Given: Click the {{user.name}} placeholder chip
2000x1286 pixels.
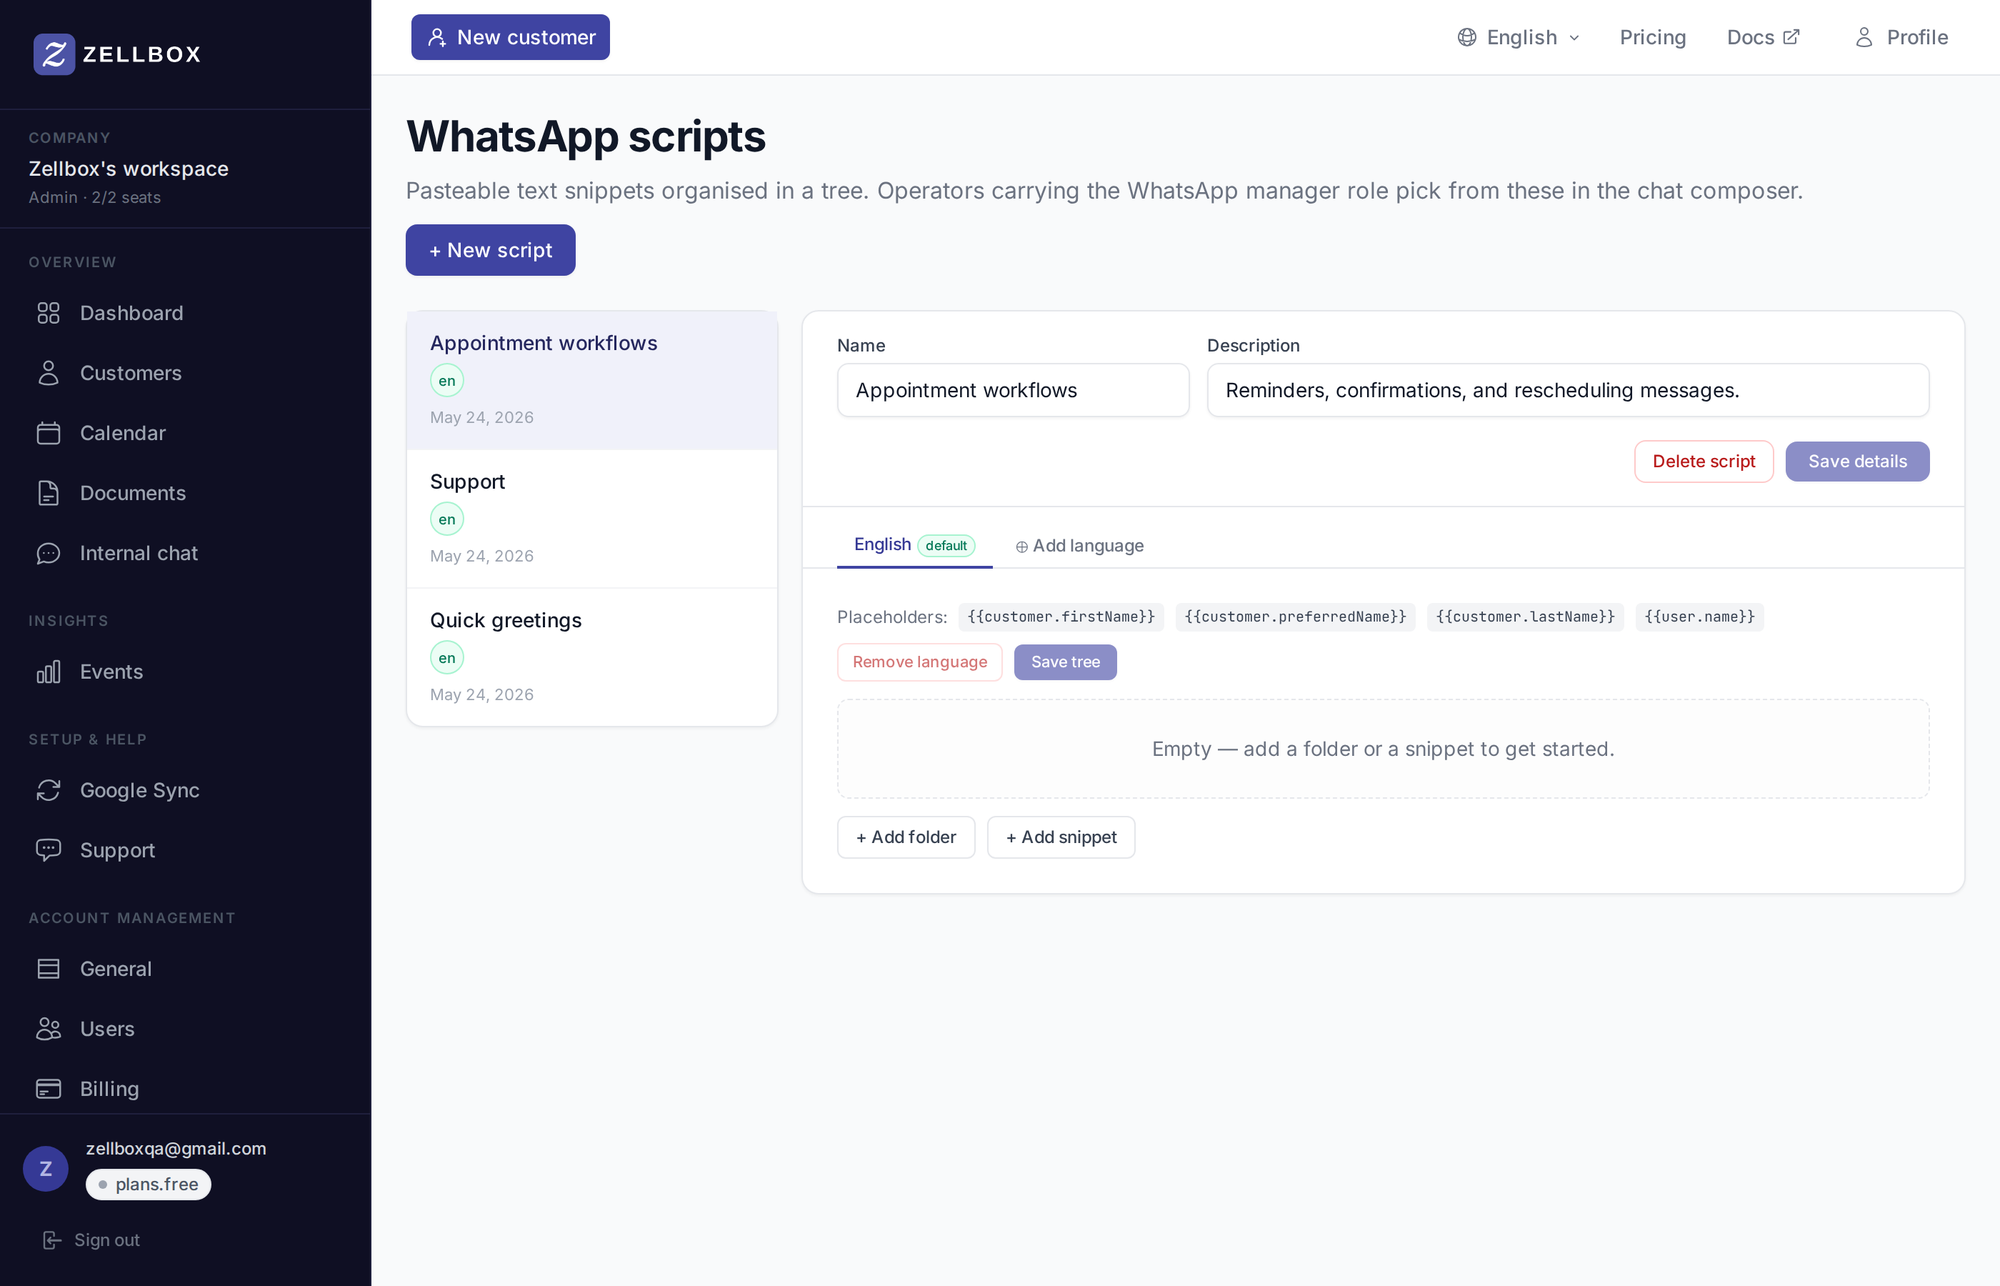Looking at the screenshot, I should [x=1699, y=617].
